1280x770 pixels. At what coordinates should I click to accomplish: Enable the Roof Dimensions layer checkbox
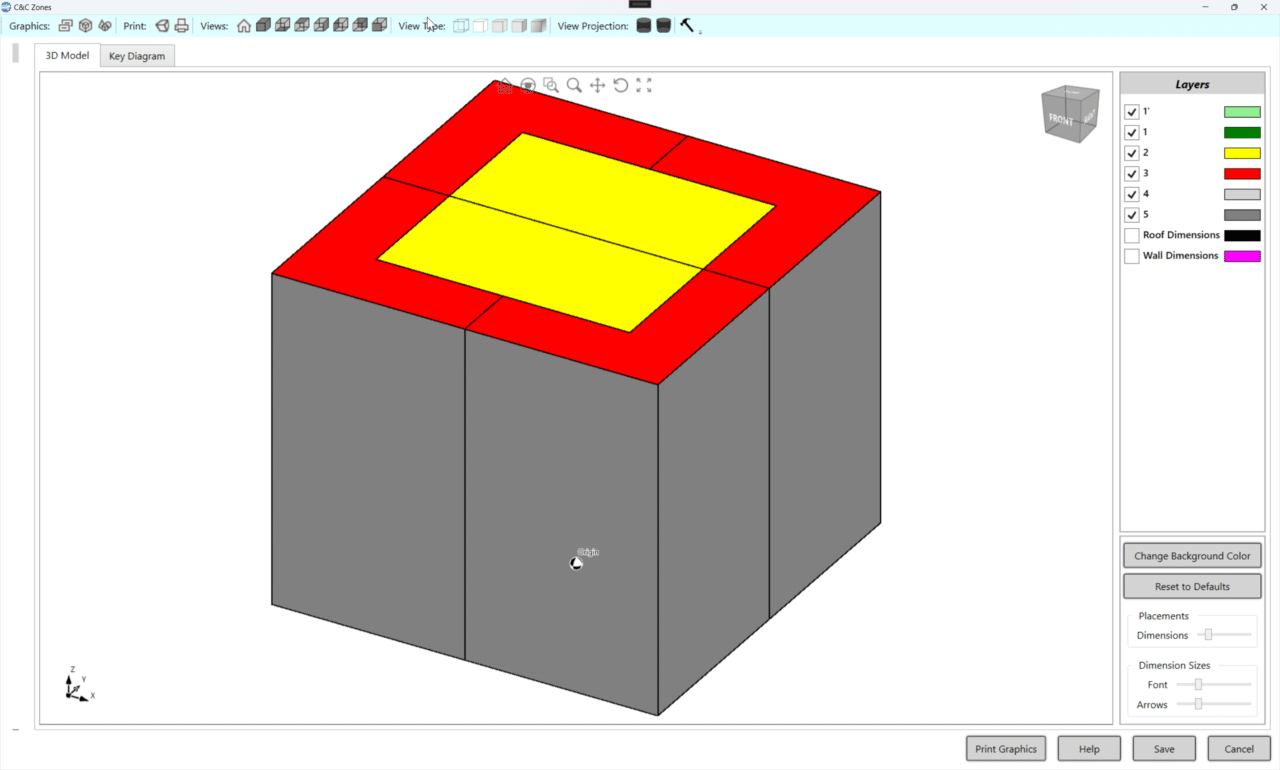pyautogui.click(x=1131, y=235)
